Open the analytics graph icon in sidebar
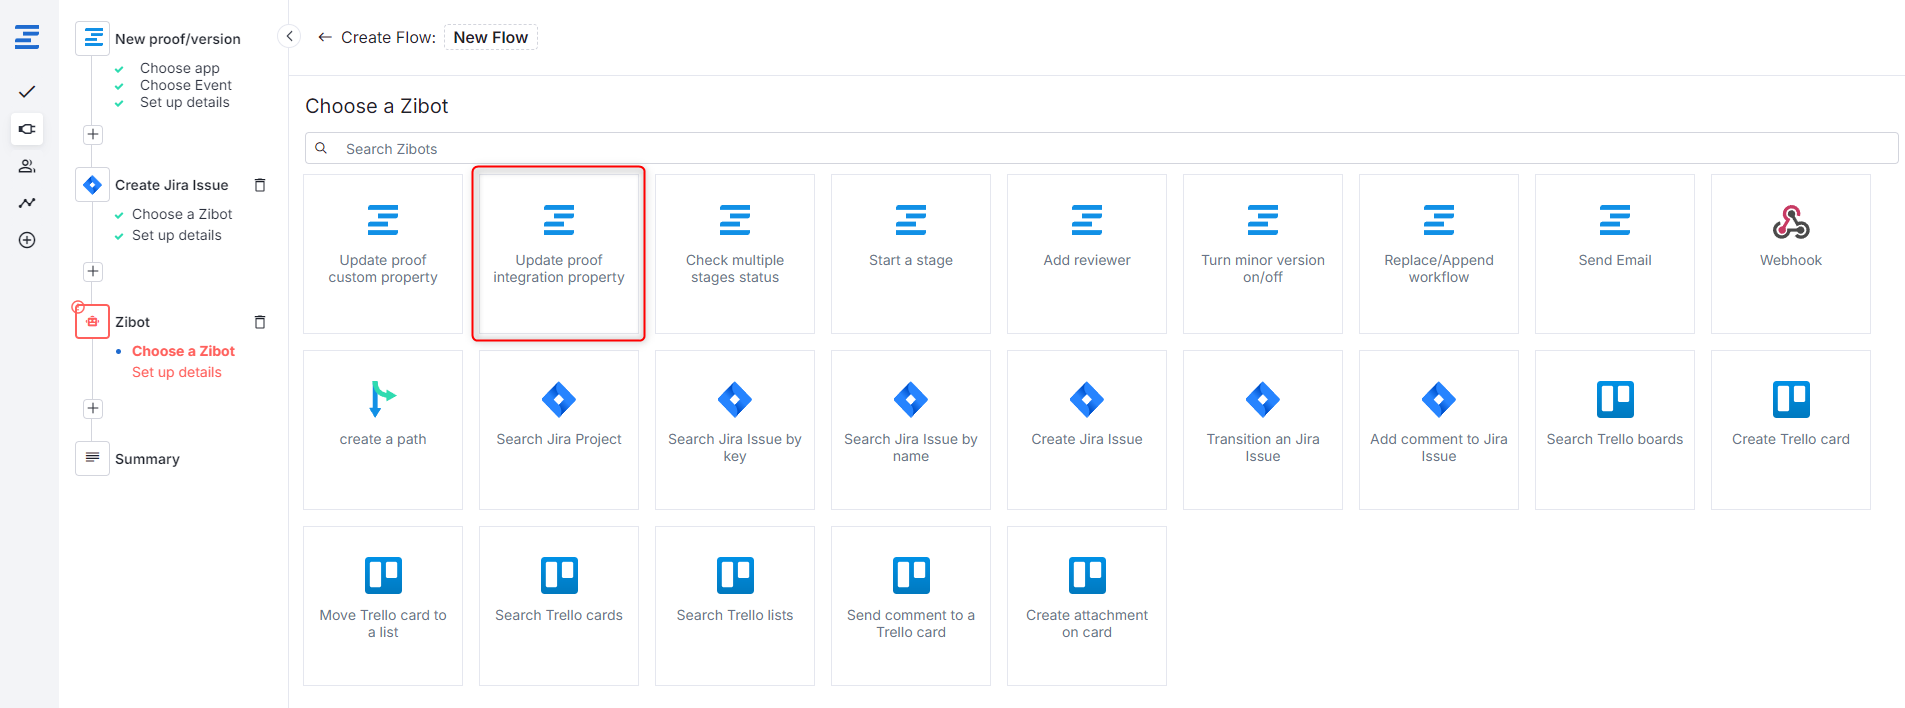Viewport: 1905px width, 708px height. [27, 203]
